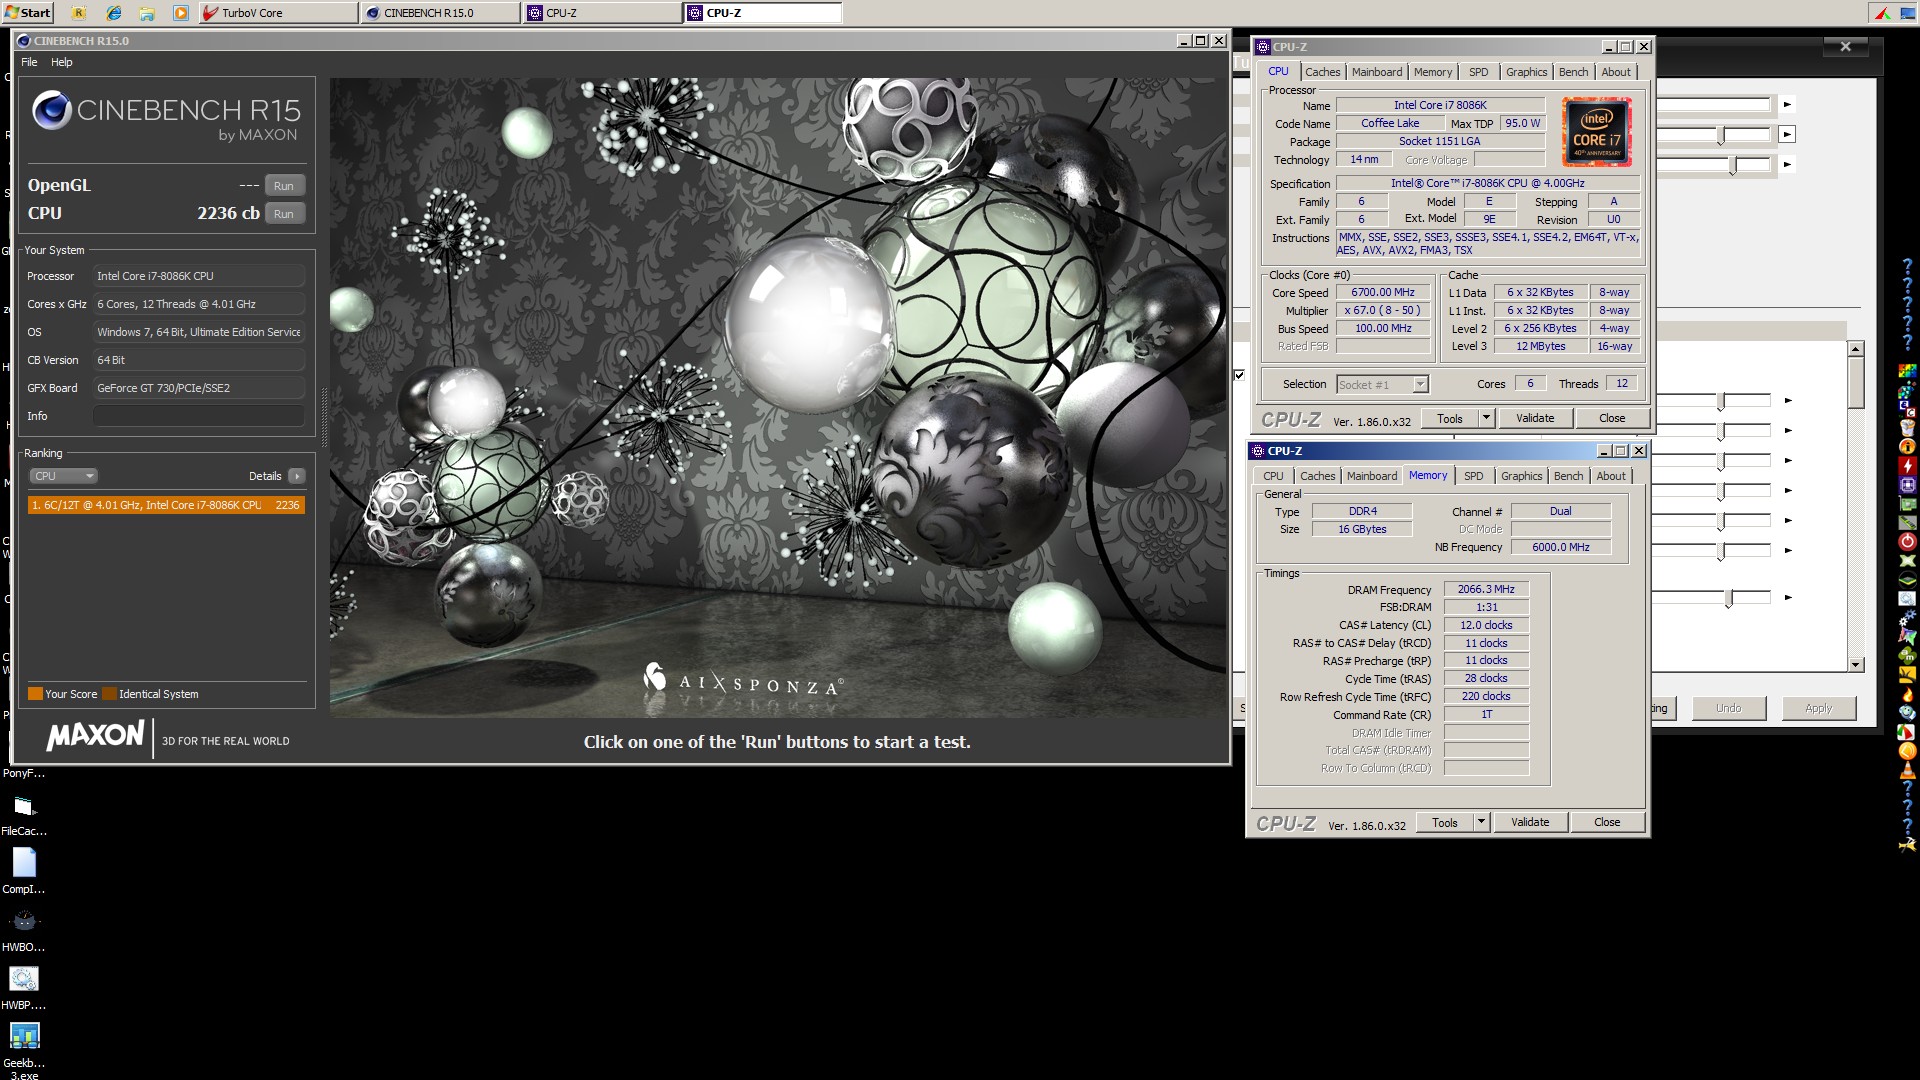This screenshot has width=1920, height=1080.
Task: Switch to SPD tab in lower CPU-Z window
Action: click(x=1474, y=476)
